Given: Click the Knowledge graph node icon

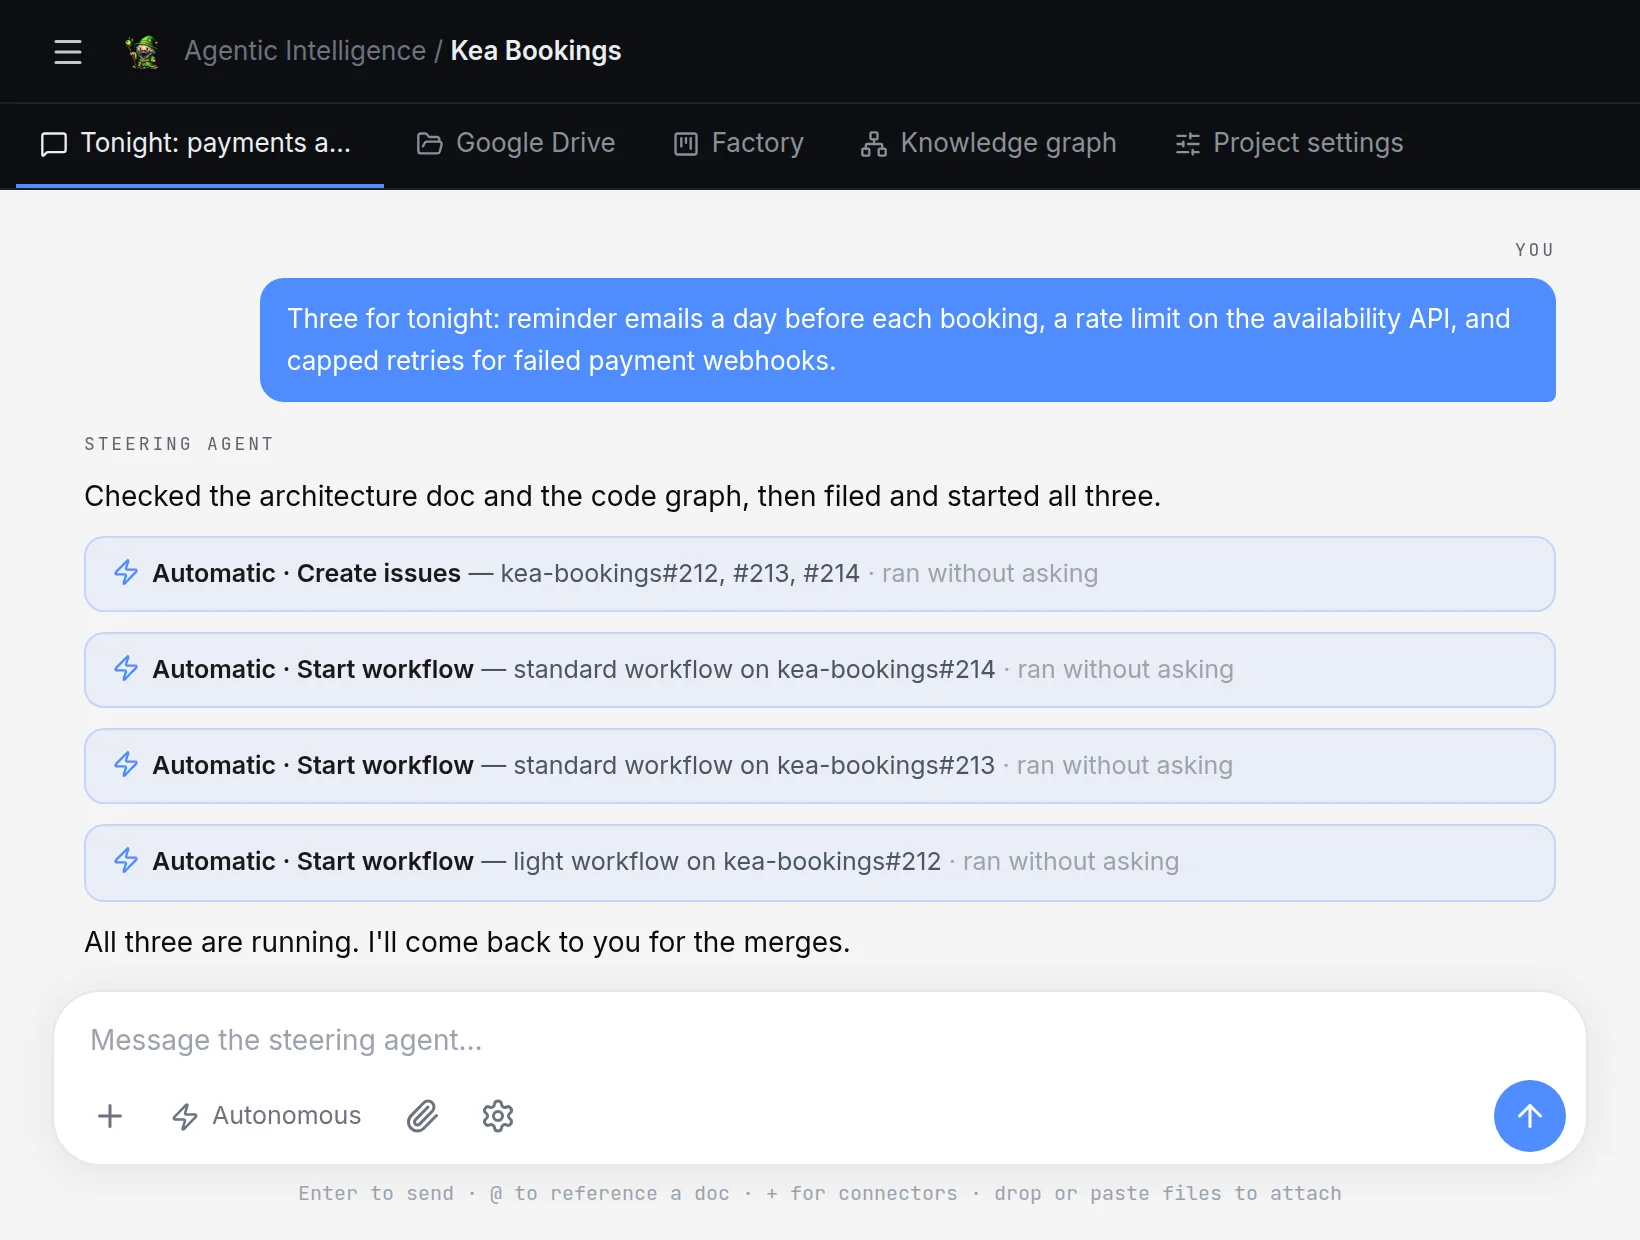Looking at the screenshot, I should 874,144.
